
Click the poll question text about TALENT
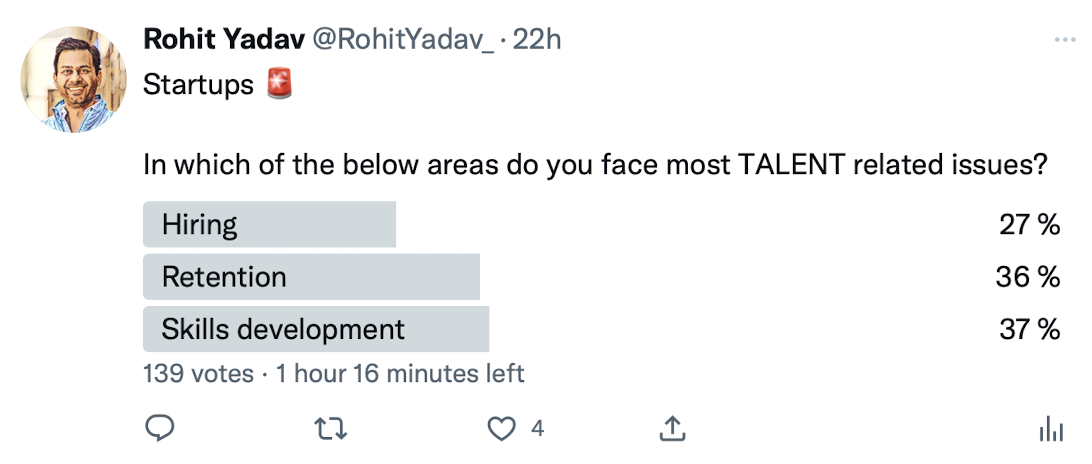594,165
